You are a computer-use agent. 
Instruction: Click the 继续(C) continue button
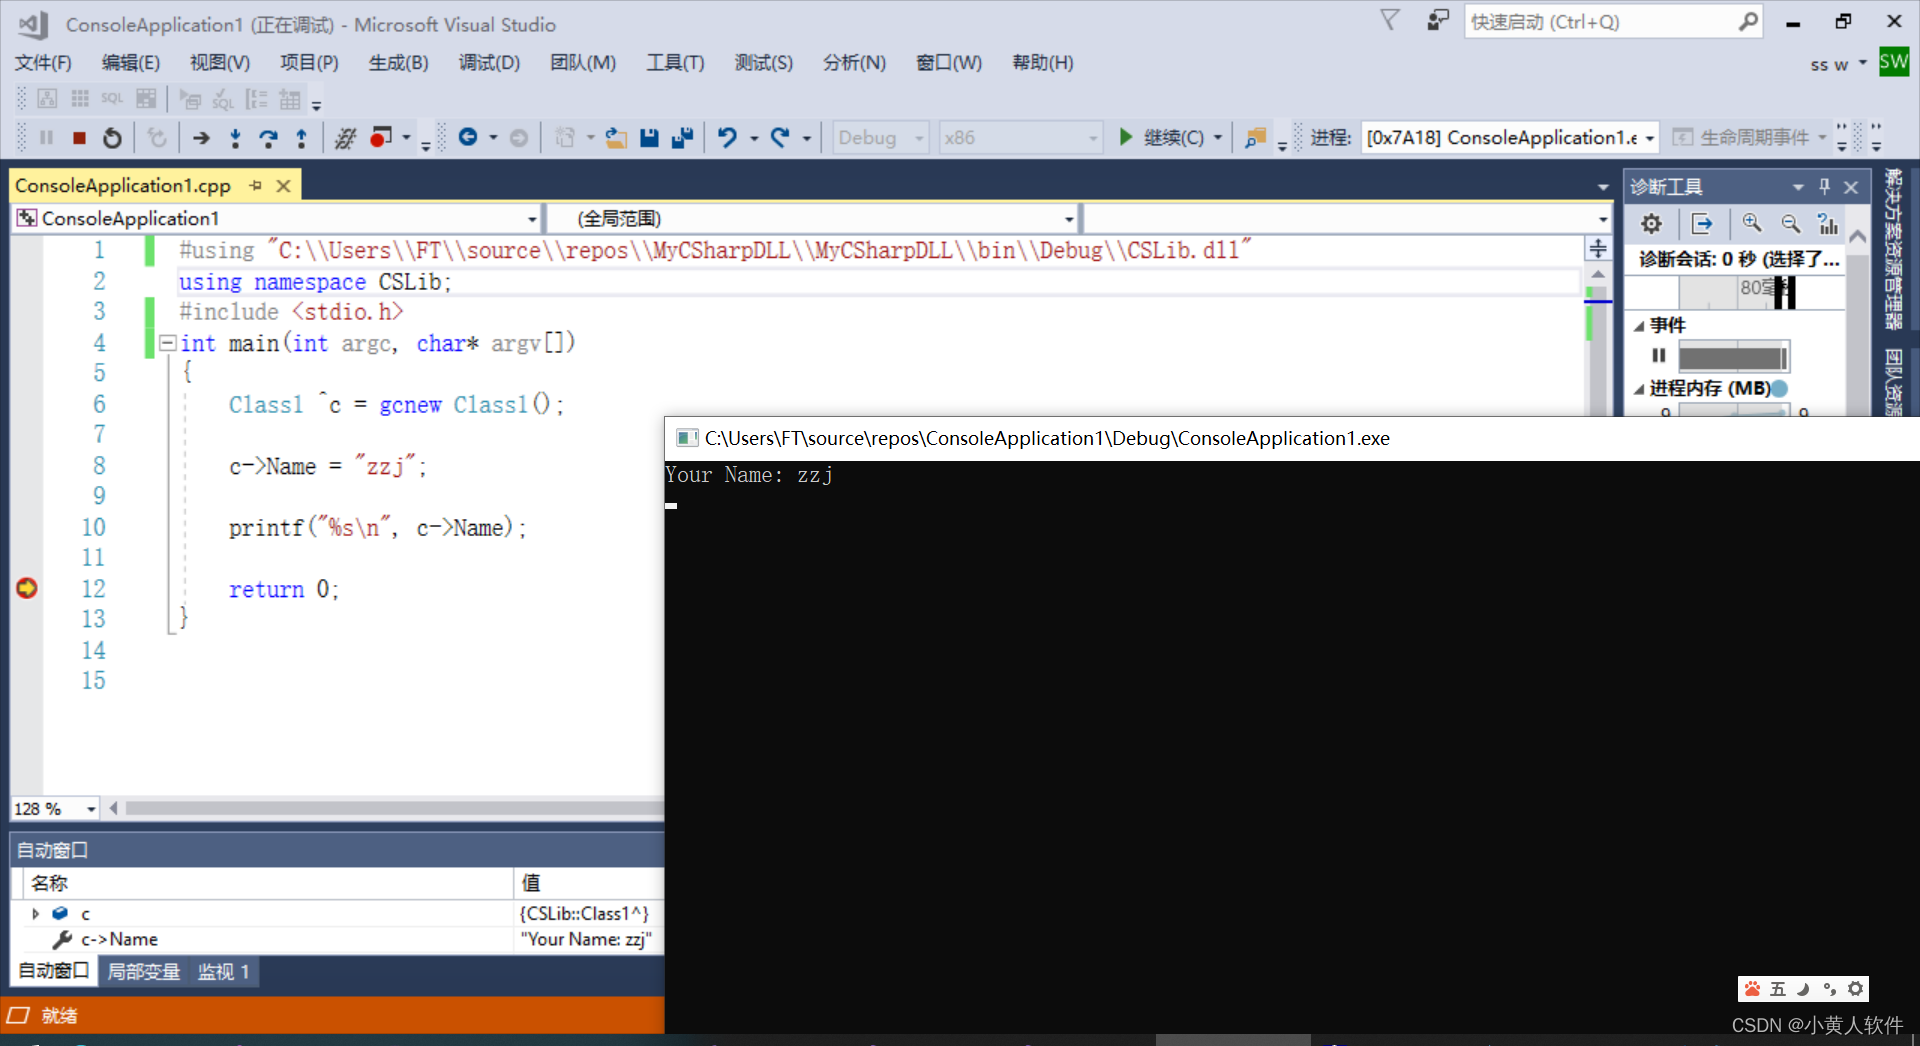tap(1162, 137)
